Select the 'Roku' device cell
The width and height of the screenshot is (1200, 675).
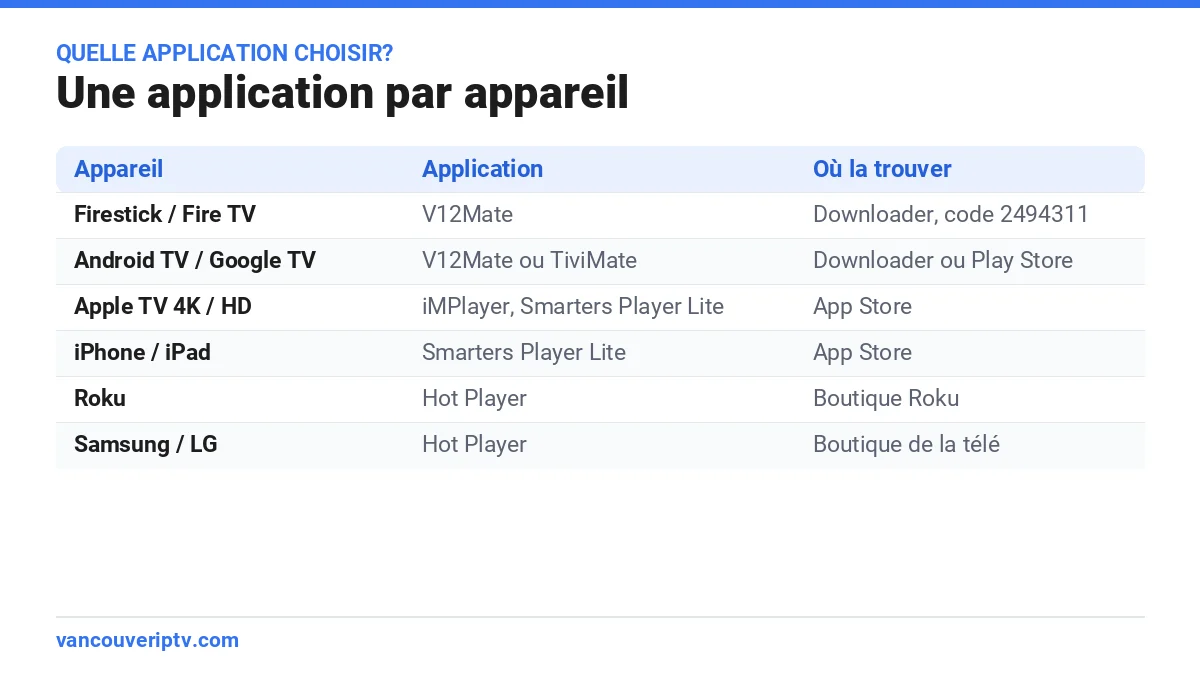coord(100,398)
